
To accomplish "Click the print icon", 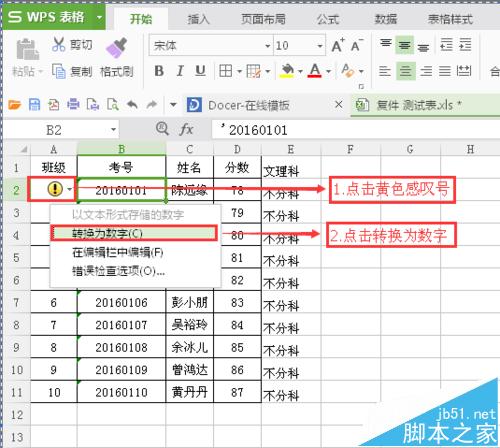I will 73,105.
